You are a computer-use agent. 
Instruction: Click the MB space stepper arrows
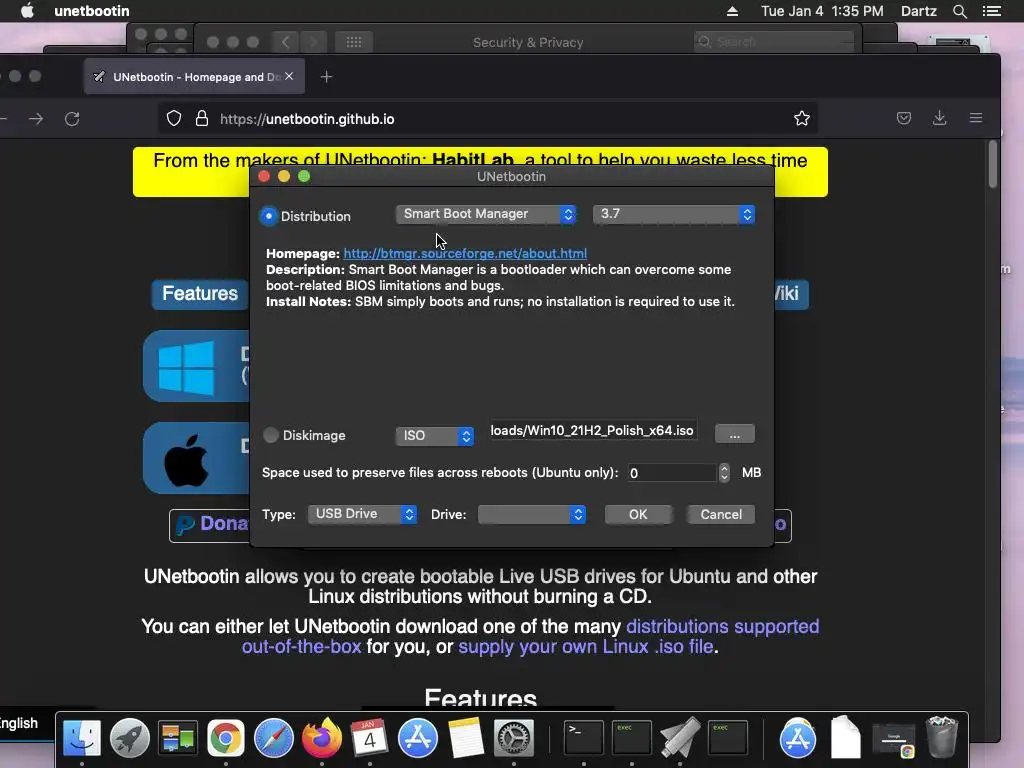[x=724, y=473]
